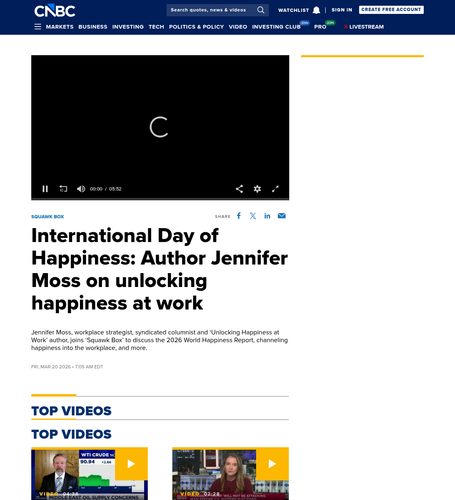Go to Investing Club
Screen dimensions: 455x500
(x=276, y=27)
